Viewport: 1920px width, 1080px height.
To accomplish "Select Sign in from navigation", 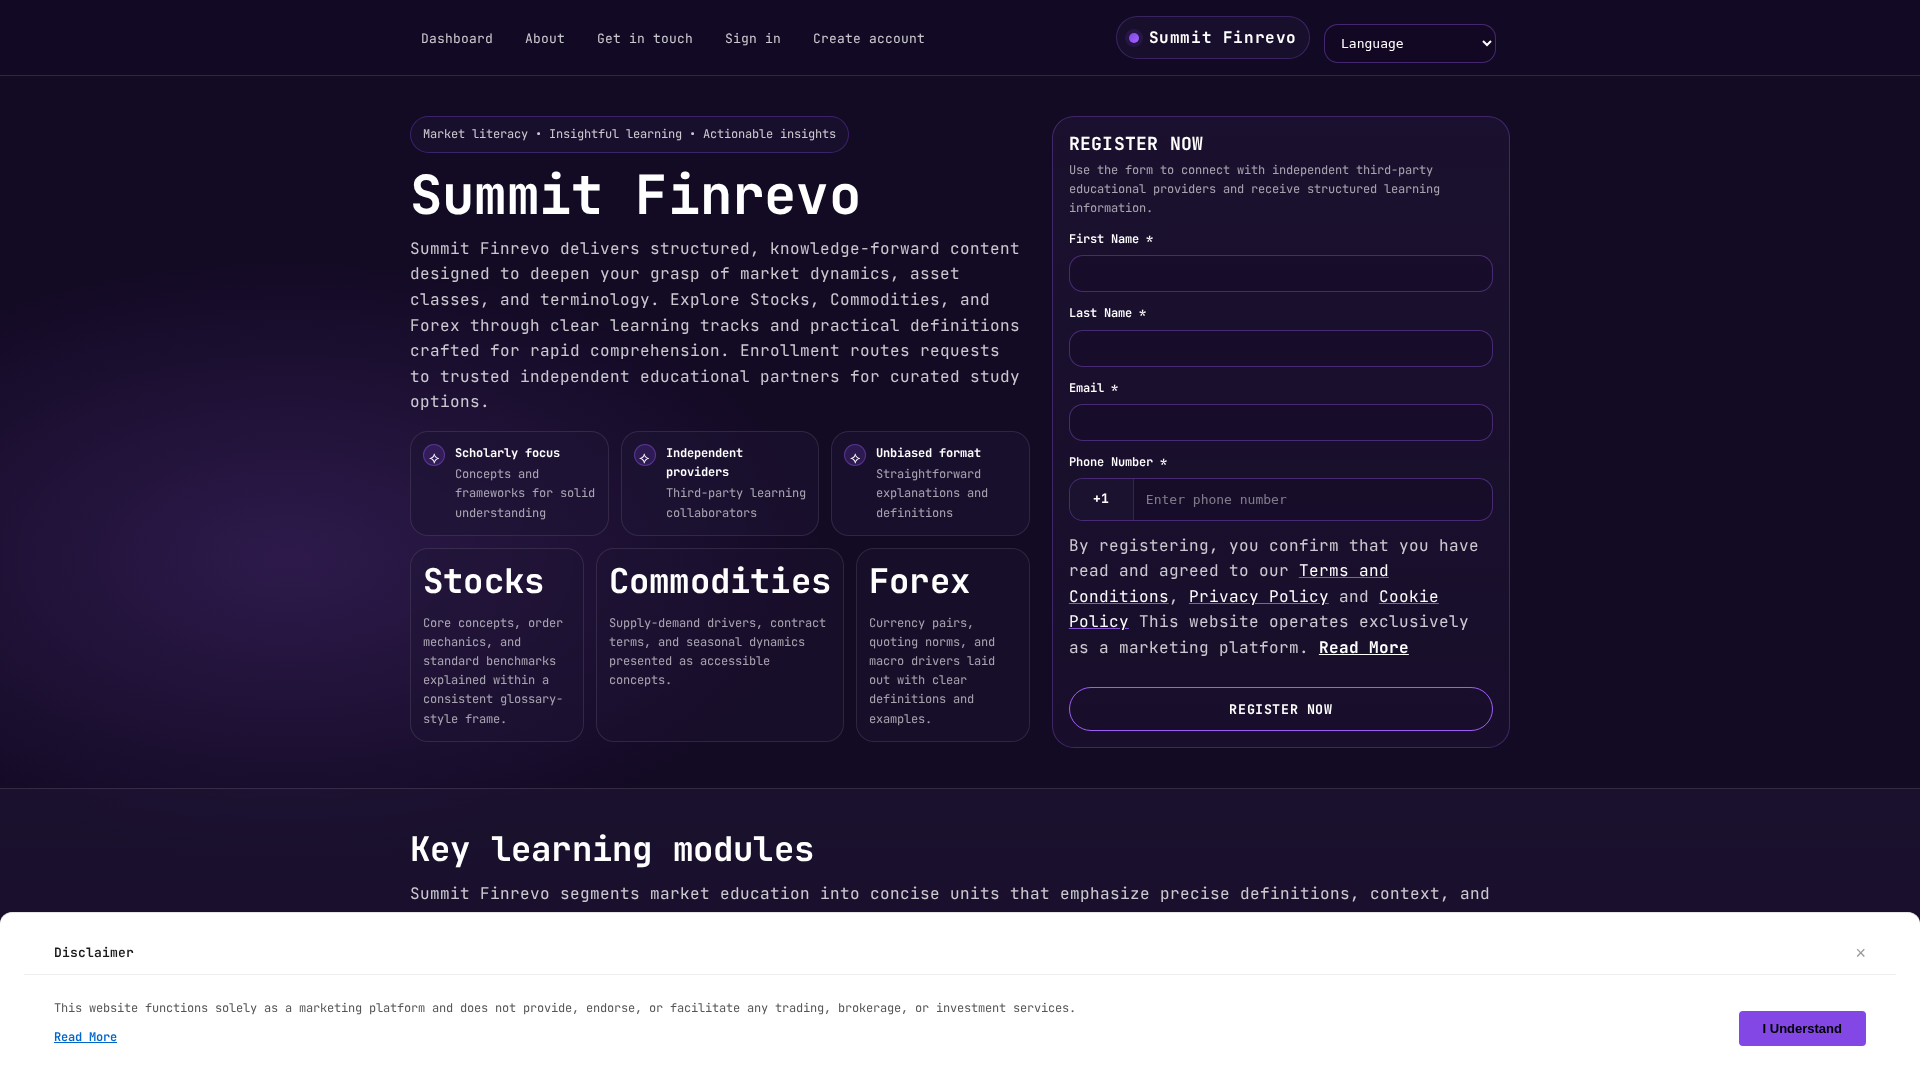I will pyautogui.click(x=753, y=39).
